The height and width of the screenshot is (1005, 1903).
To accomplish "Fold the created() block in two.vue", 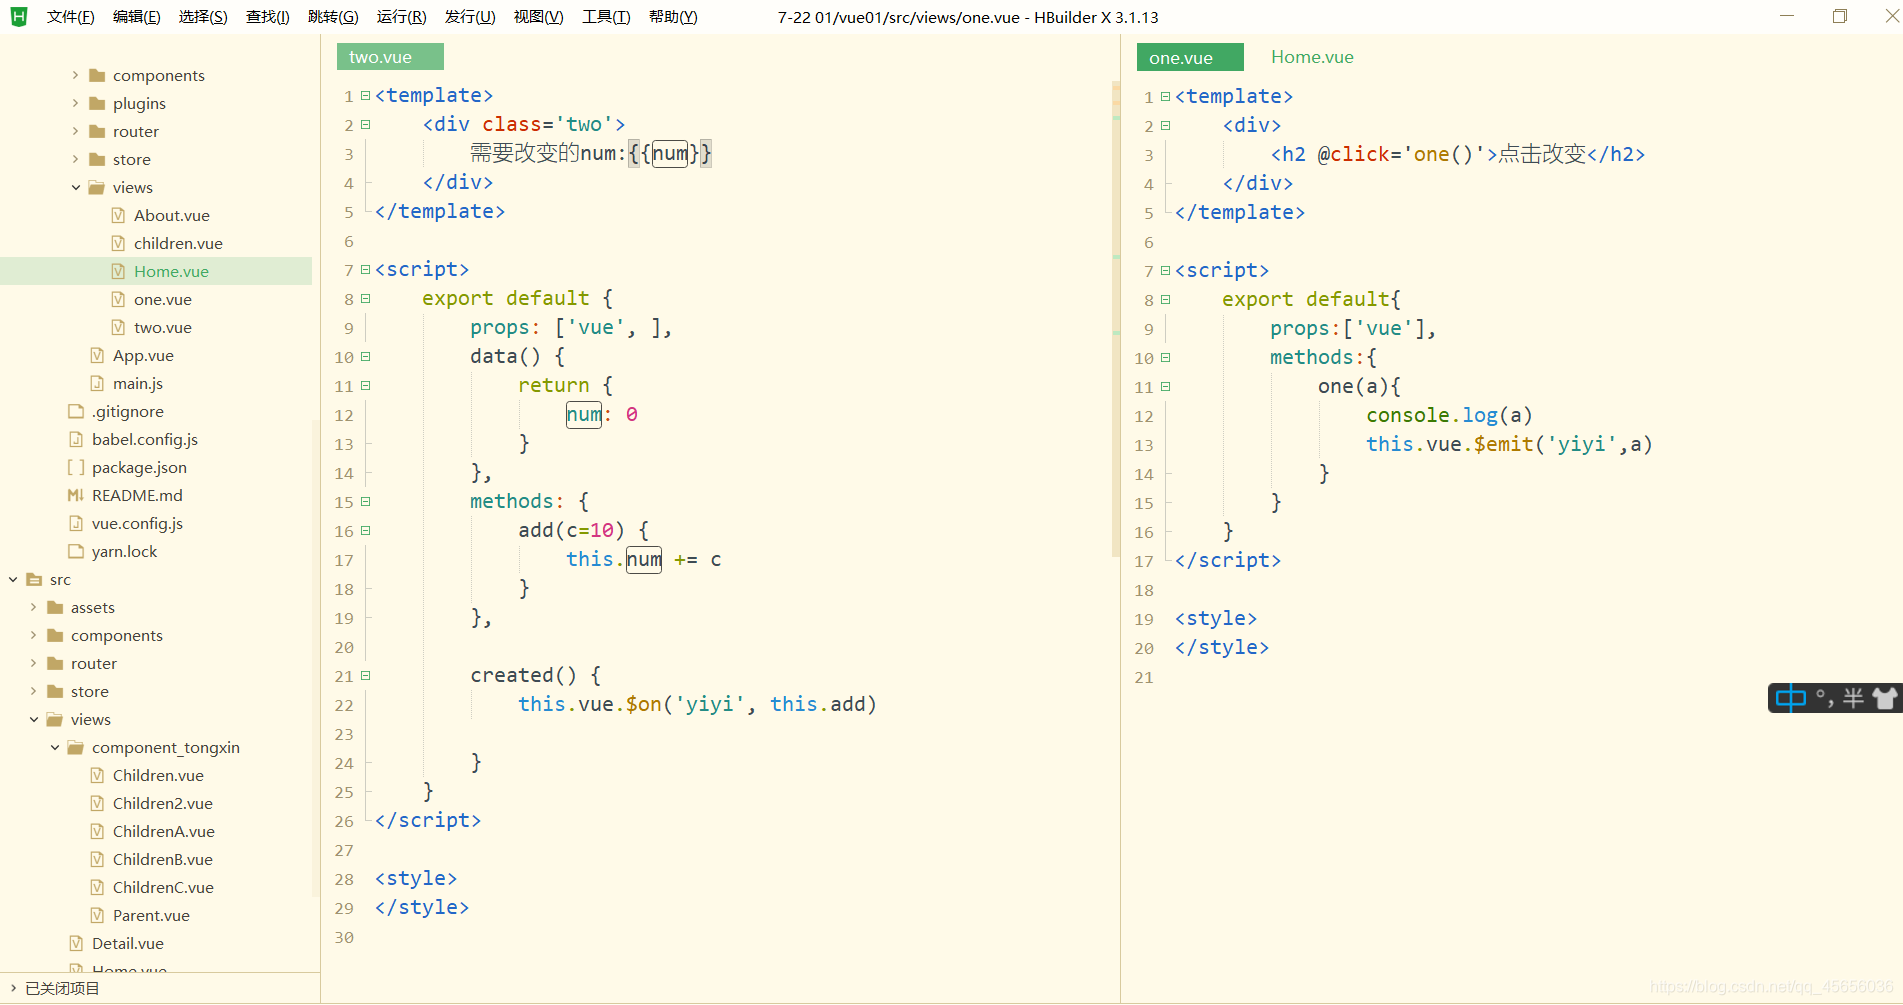I will [x=366, y=676].
